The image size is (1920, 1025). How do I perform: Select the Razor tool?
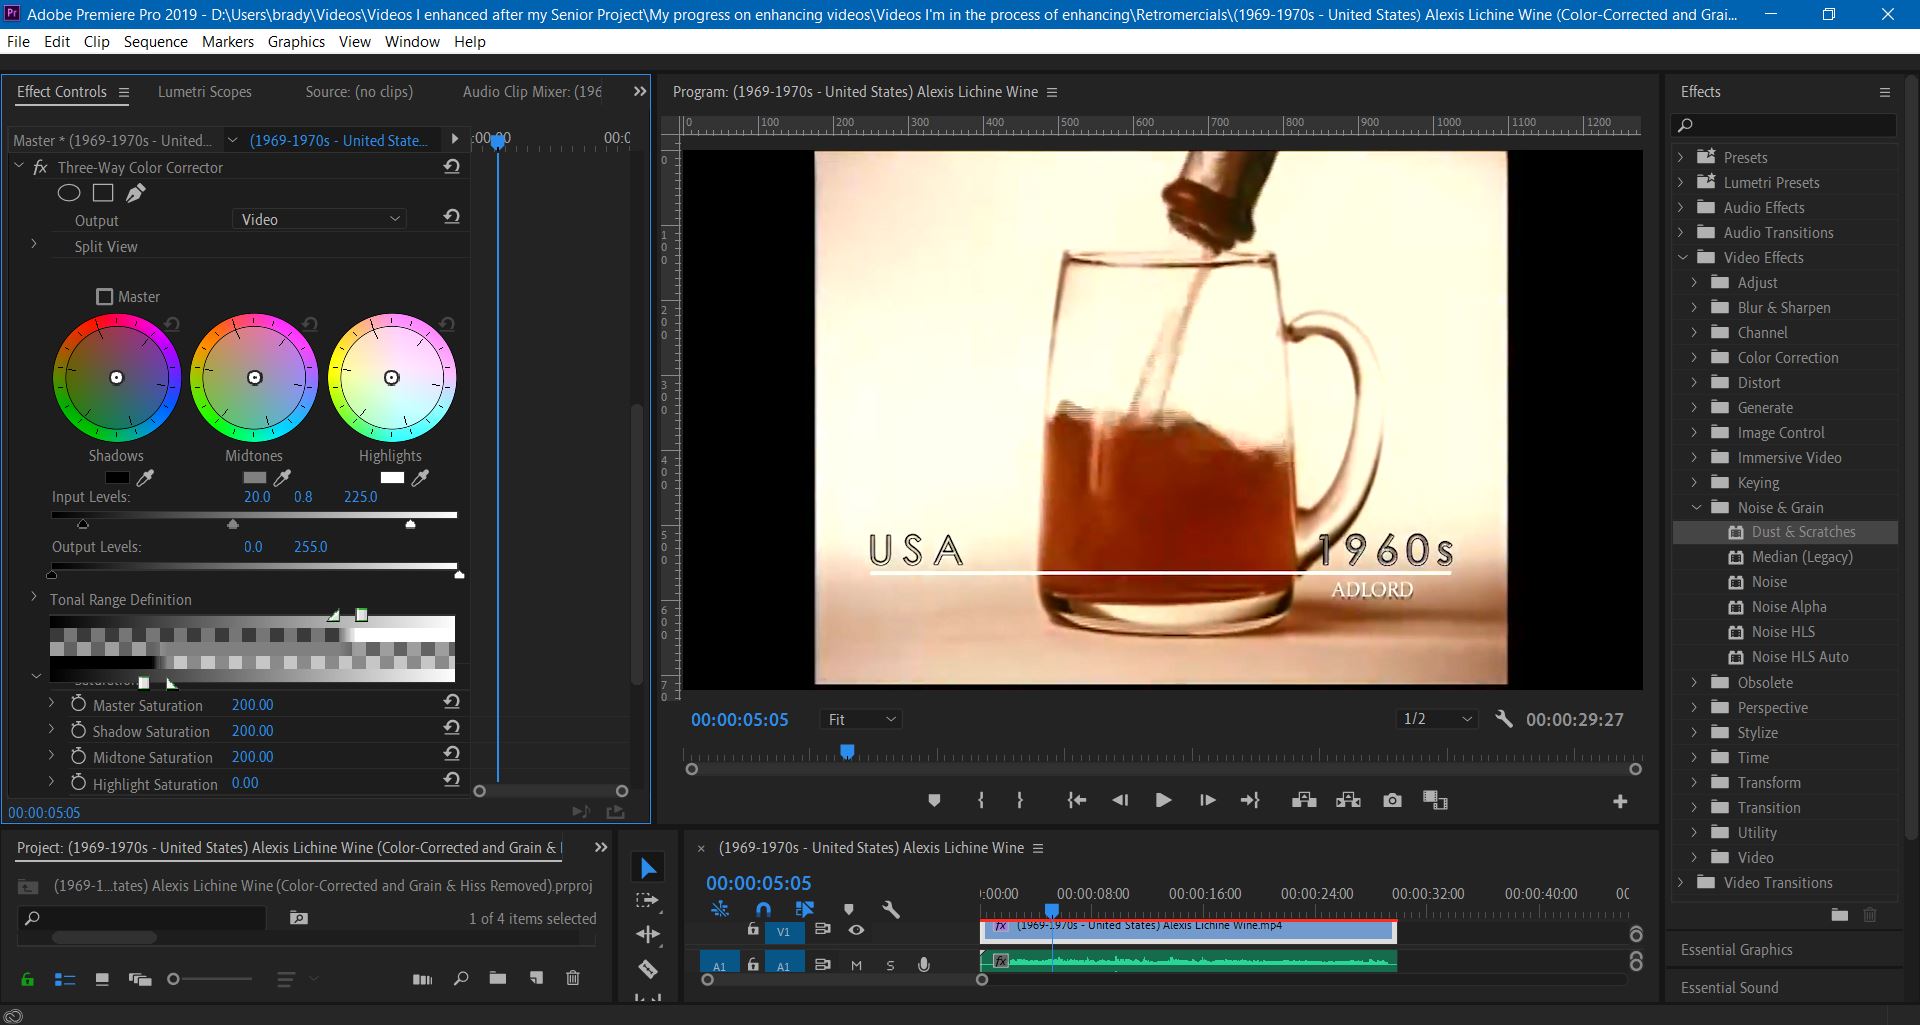[x=648, y=968]
